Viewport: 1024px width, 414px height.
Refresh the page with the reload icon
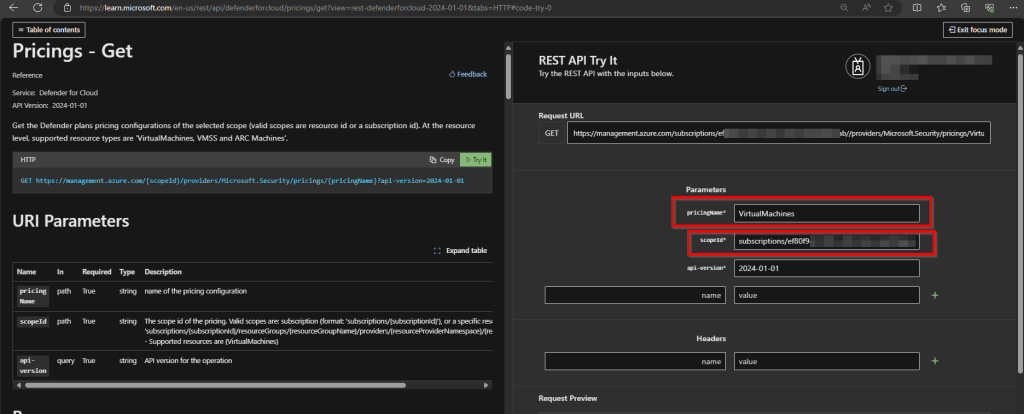[x=38, y=7]
